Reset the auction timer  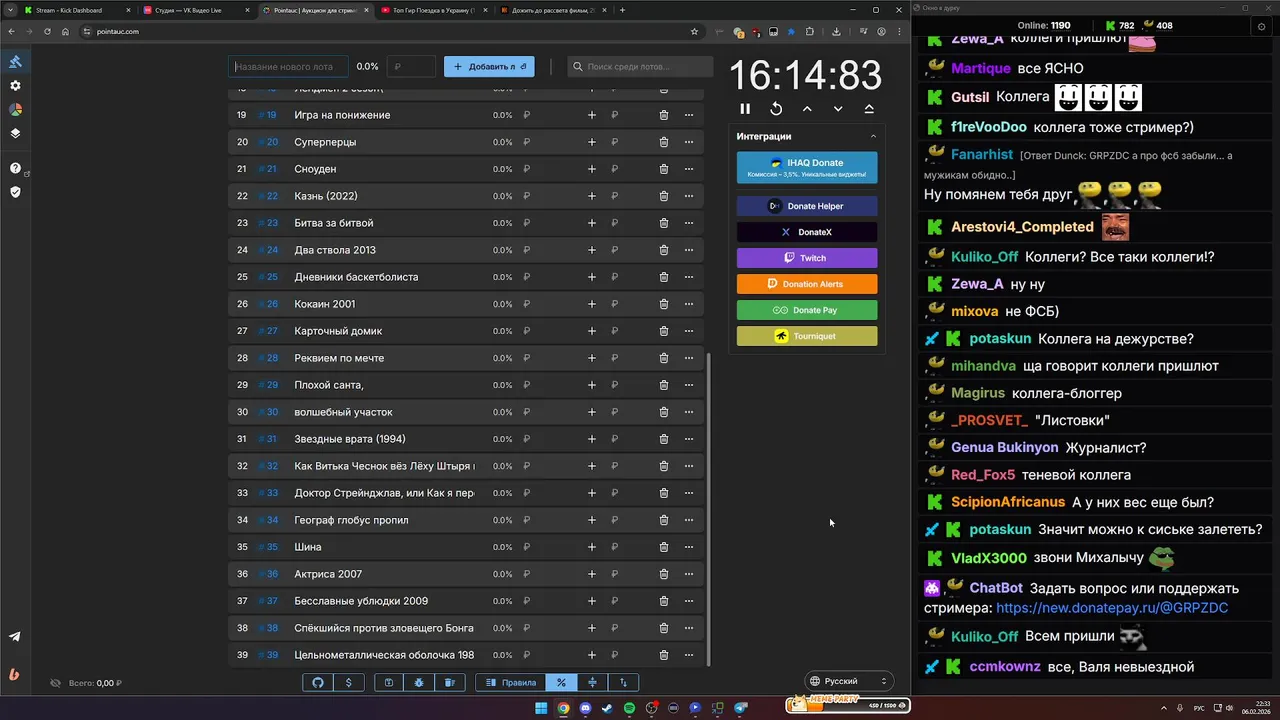click(776, 109)
